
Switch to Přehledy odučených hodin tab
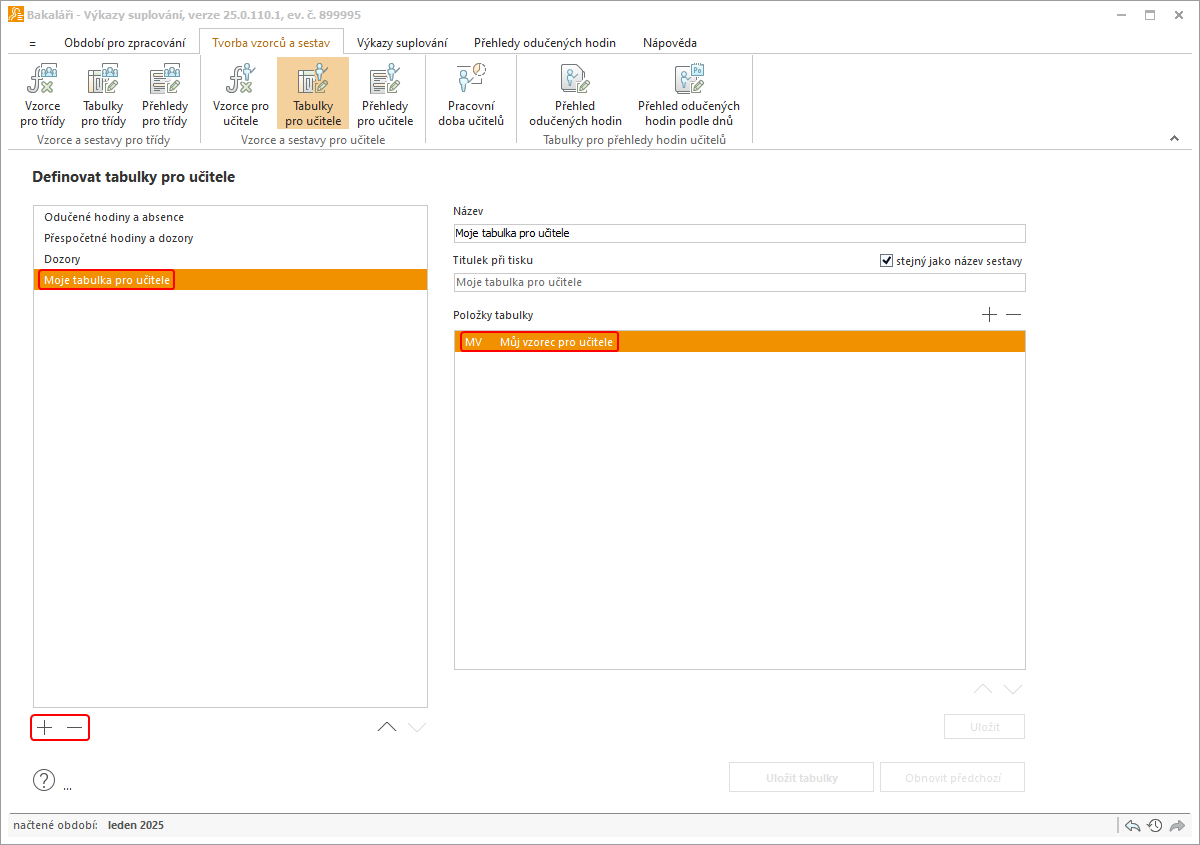545,43
